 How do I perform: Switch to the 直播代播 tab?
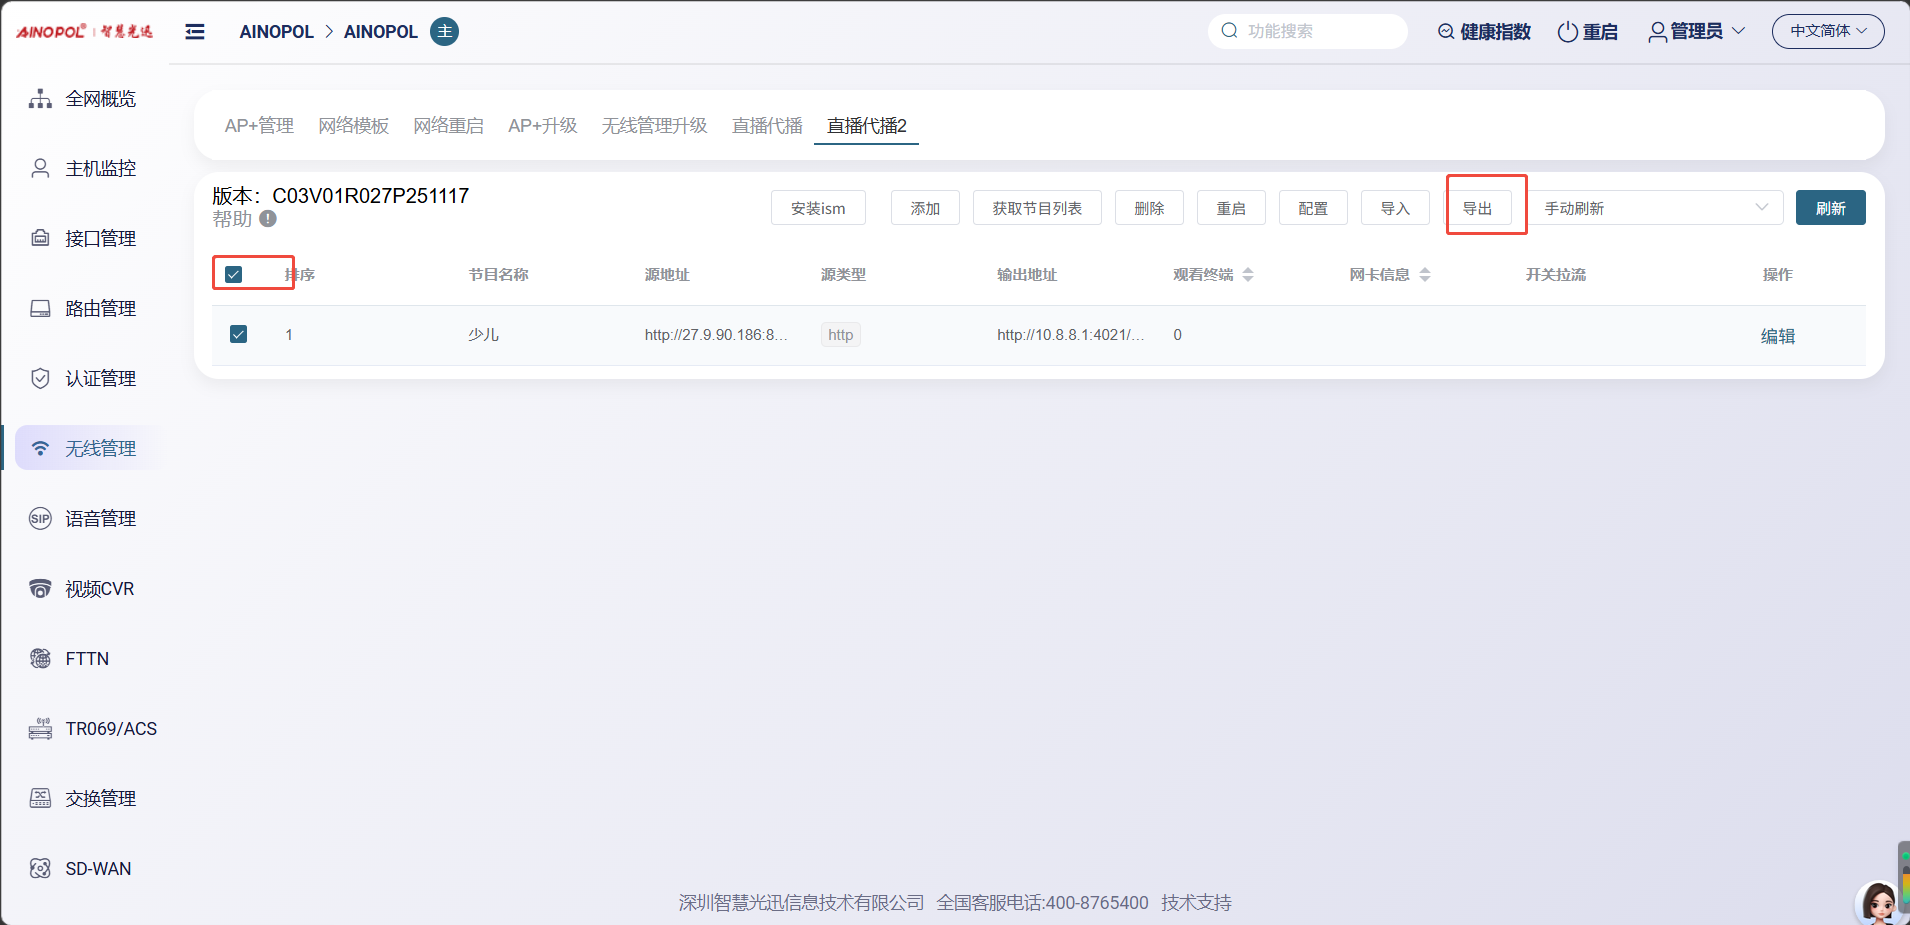click(x=767, y=126)
